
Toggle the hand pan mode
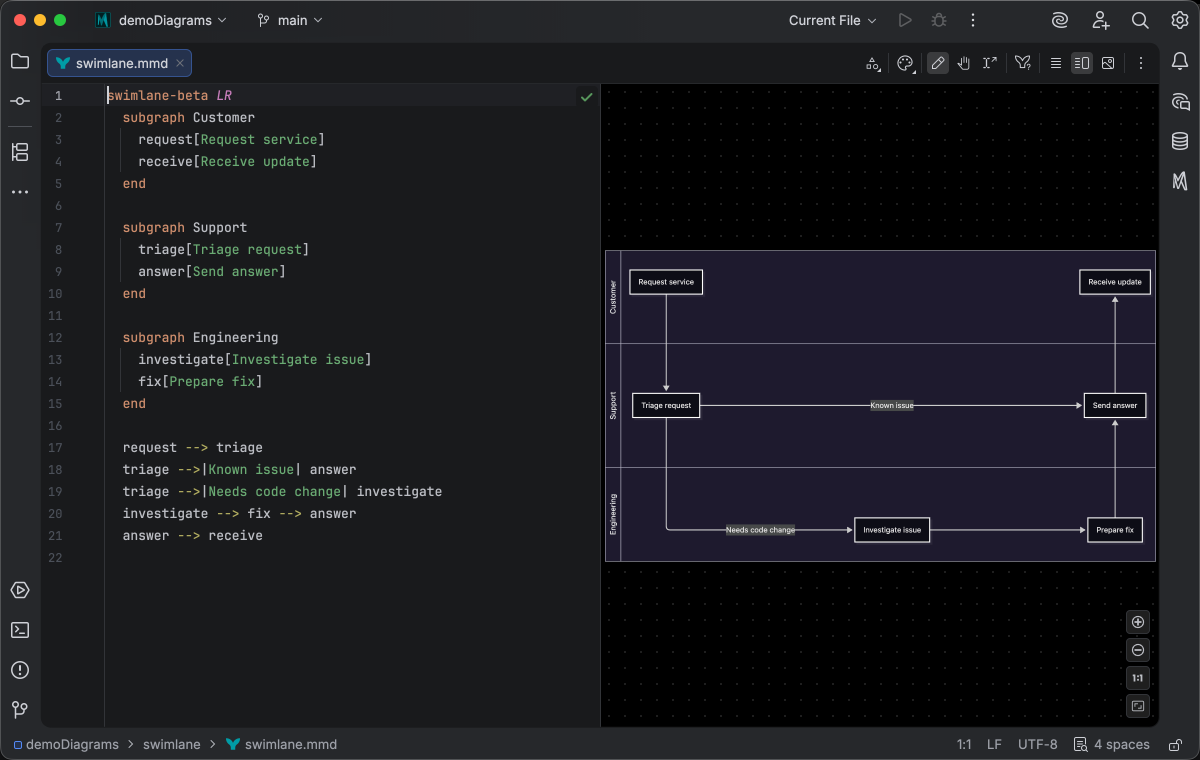click(964, 63)
